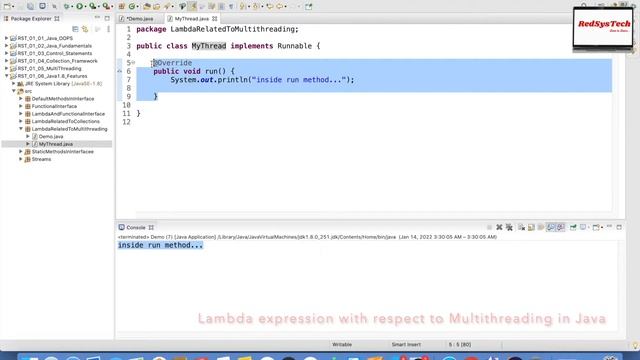Toggle Scroll Lock in Console toolbar

tap(531, 227)
